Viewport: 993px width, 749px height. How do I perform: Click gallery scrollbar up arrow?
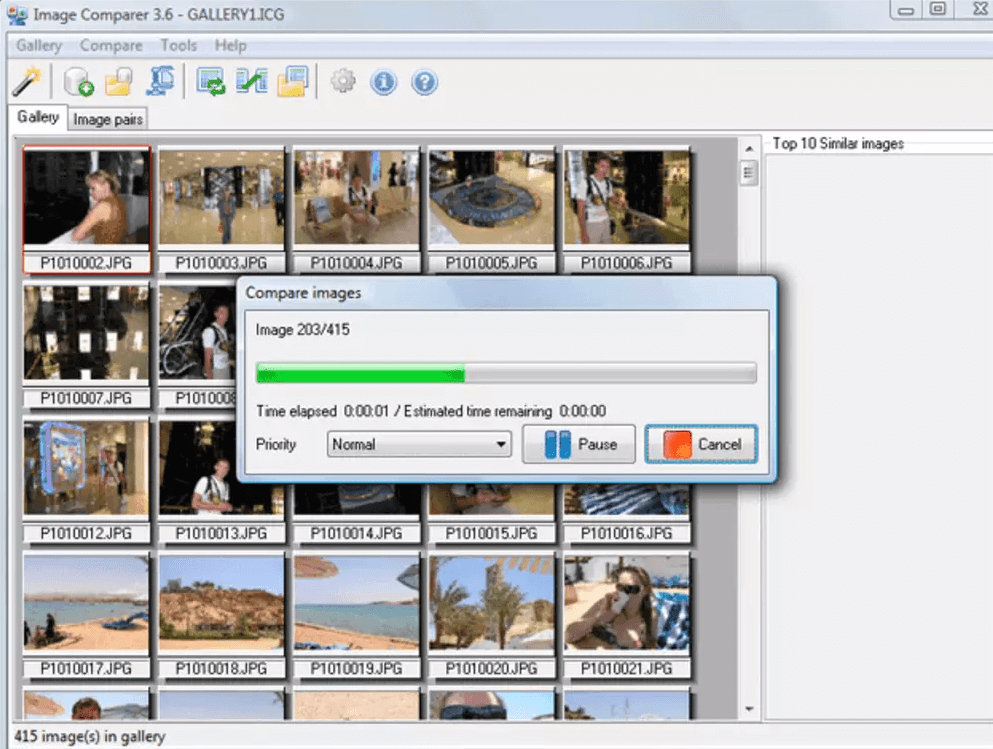[x=749, y=148]
